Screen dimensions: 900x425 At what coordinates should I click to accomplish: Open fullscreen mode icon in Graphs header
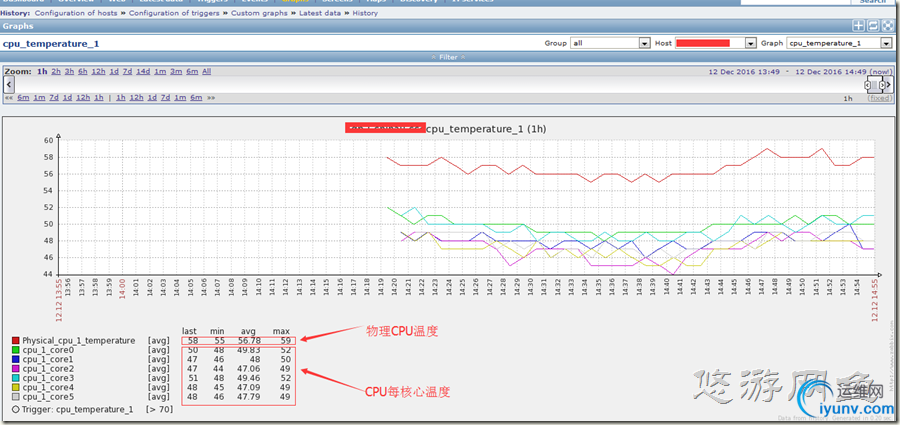point(886,26)
